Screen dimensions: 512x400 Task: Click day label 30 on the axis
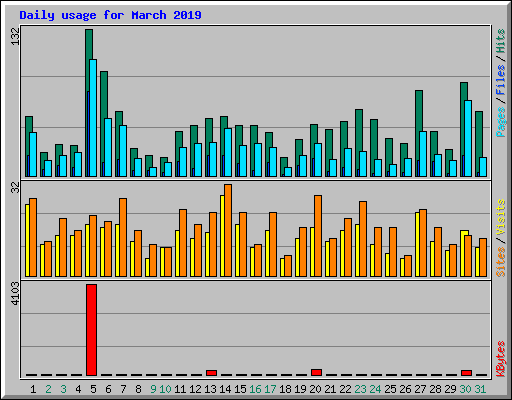[465, 389]
